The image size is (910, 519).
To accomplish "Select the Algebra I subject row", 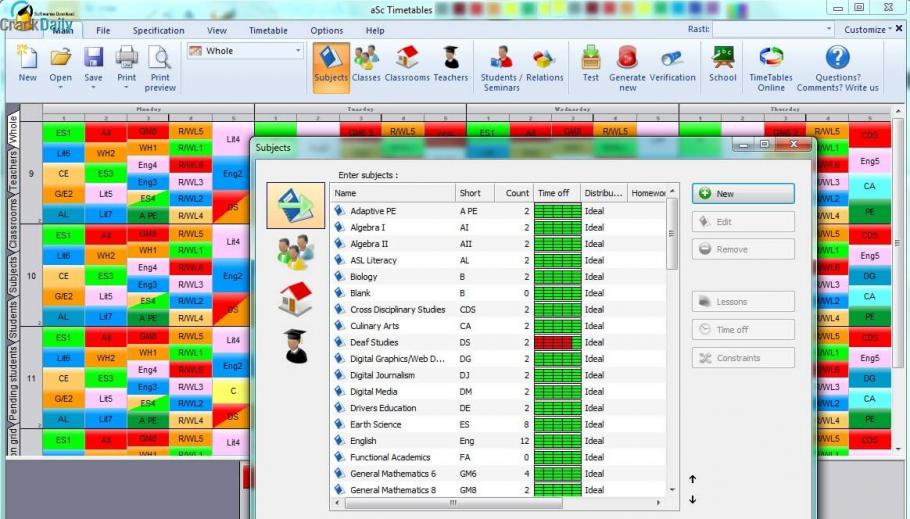I will (x=499, y=228).
